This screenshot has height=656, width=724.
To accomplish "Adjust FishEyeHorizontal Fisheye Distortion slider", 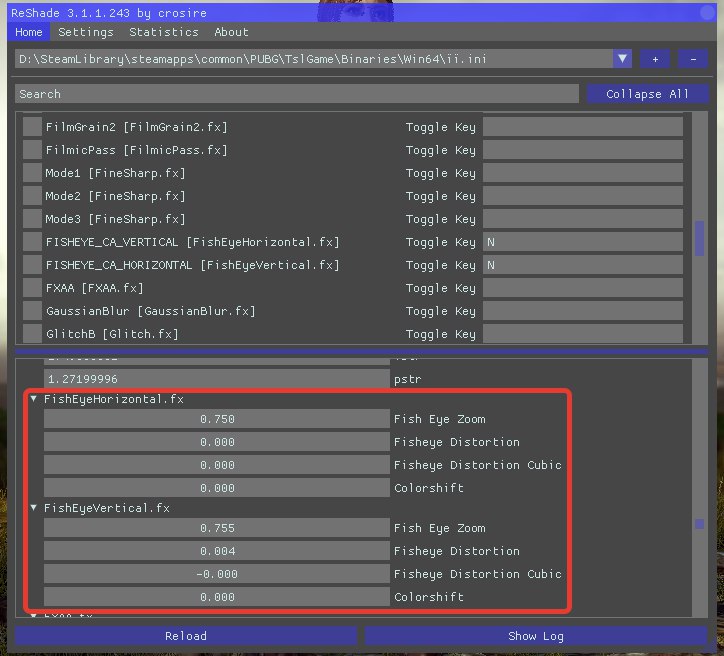I will pos(217,442).
